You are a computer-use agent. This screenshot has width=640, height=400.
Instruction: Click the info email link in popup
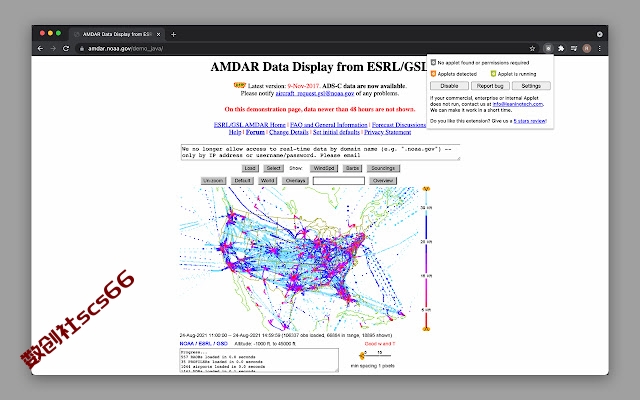coord(518,104)
